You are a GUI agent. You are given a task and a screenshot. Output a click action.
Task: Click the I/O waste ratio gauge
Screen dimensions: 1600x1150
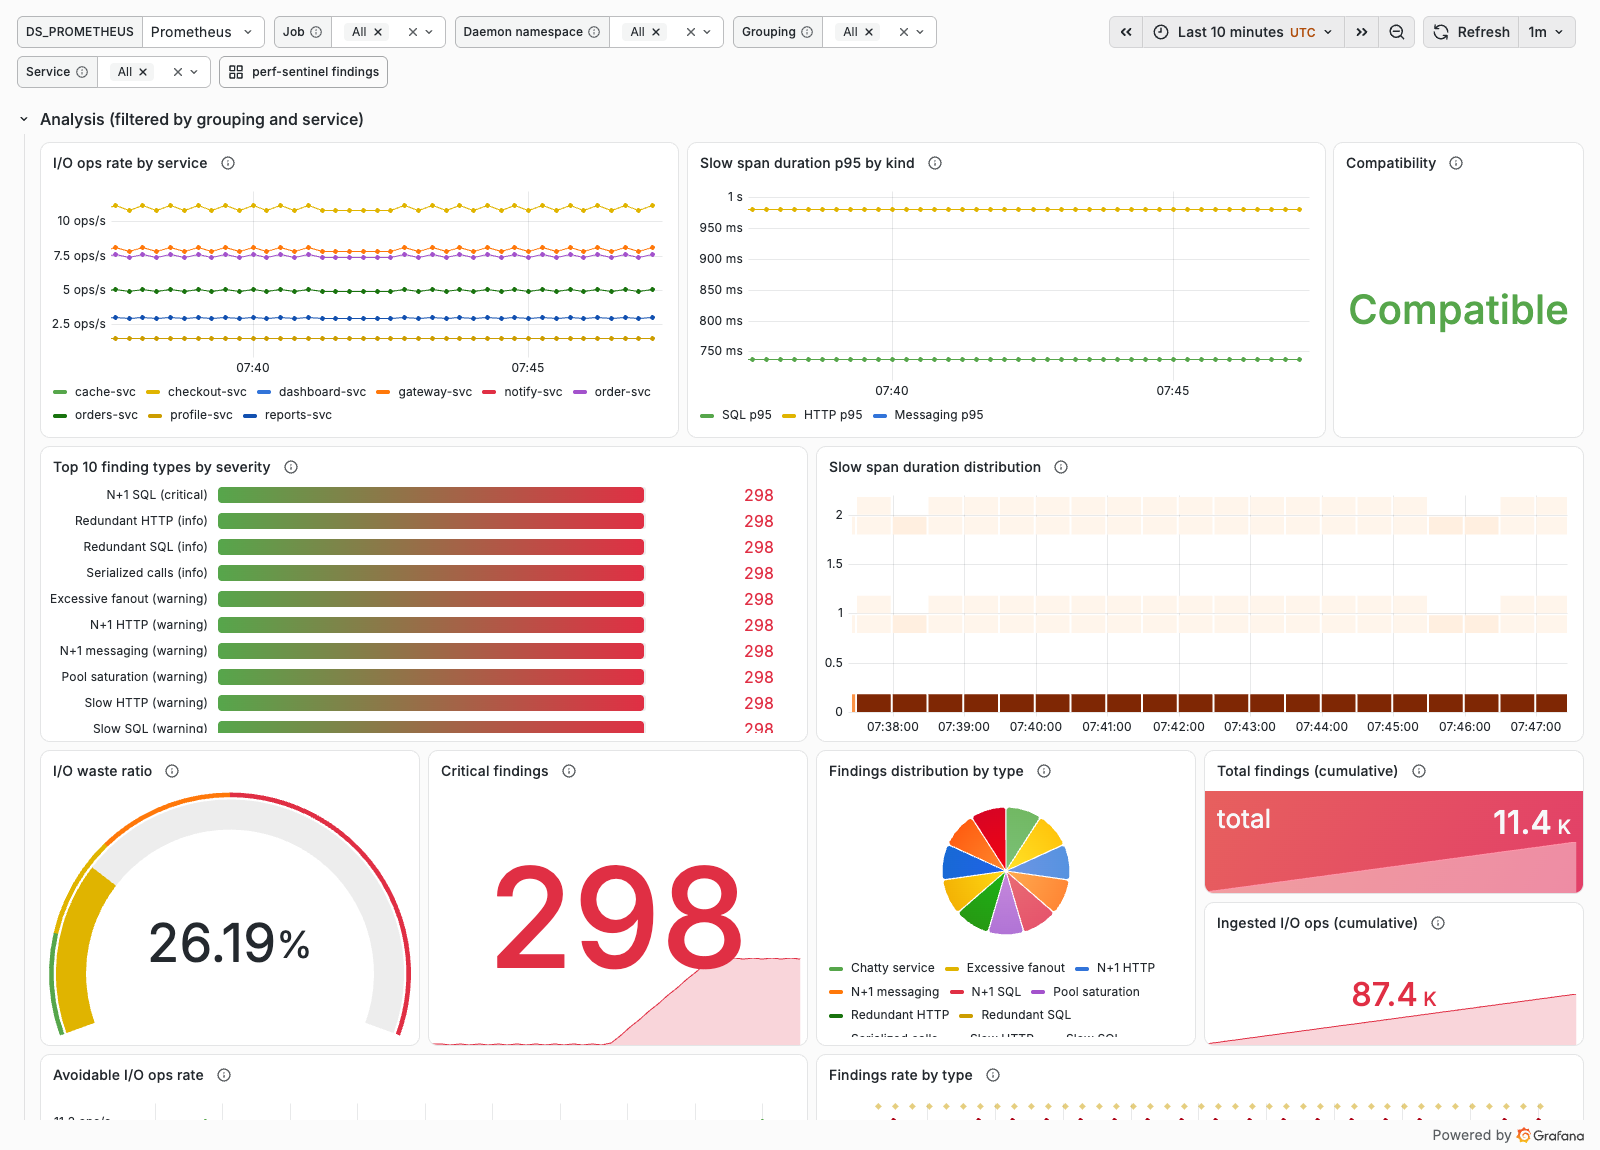pyautogui.click(x=230, y=915)
